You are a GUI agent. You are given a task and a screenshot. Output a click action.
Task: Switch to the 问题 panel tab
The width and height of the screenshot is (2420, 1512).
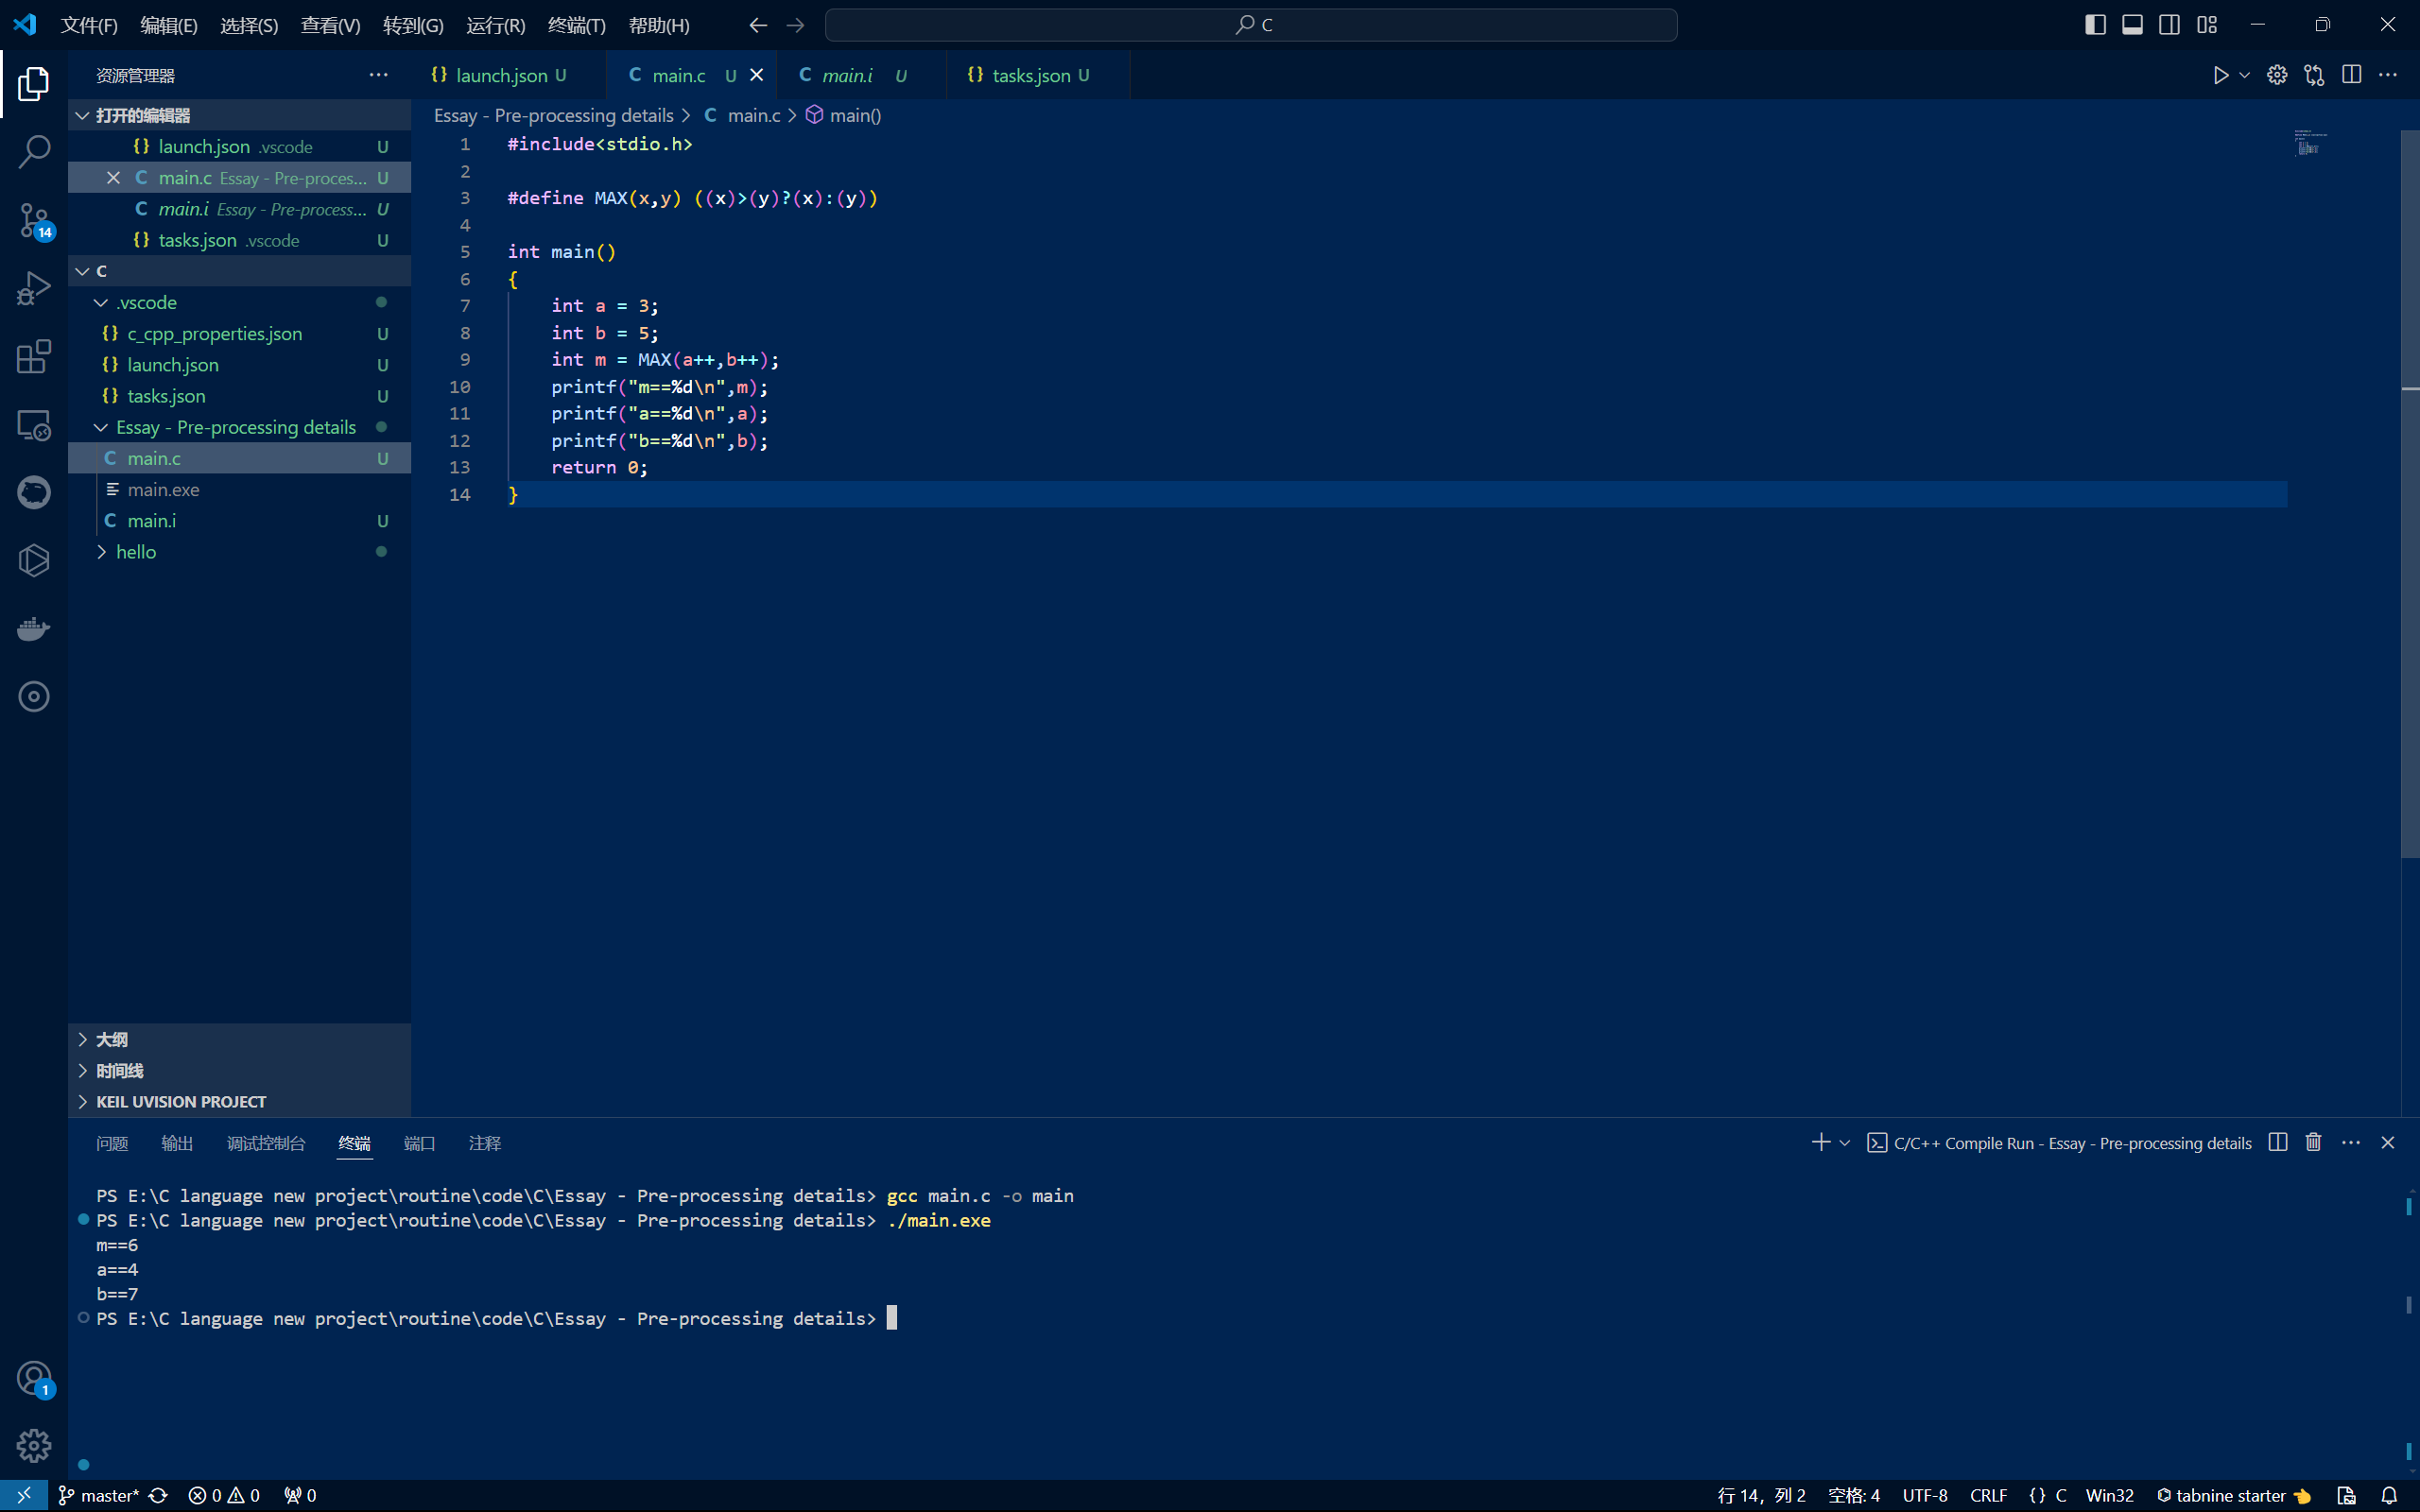click(112, 1143)
